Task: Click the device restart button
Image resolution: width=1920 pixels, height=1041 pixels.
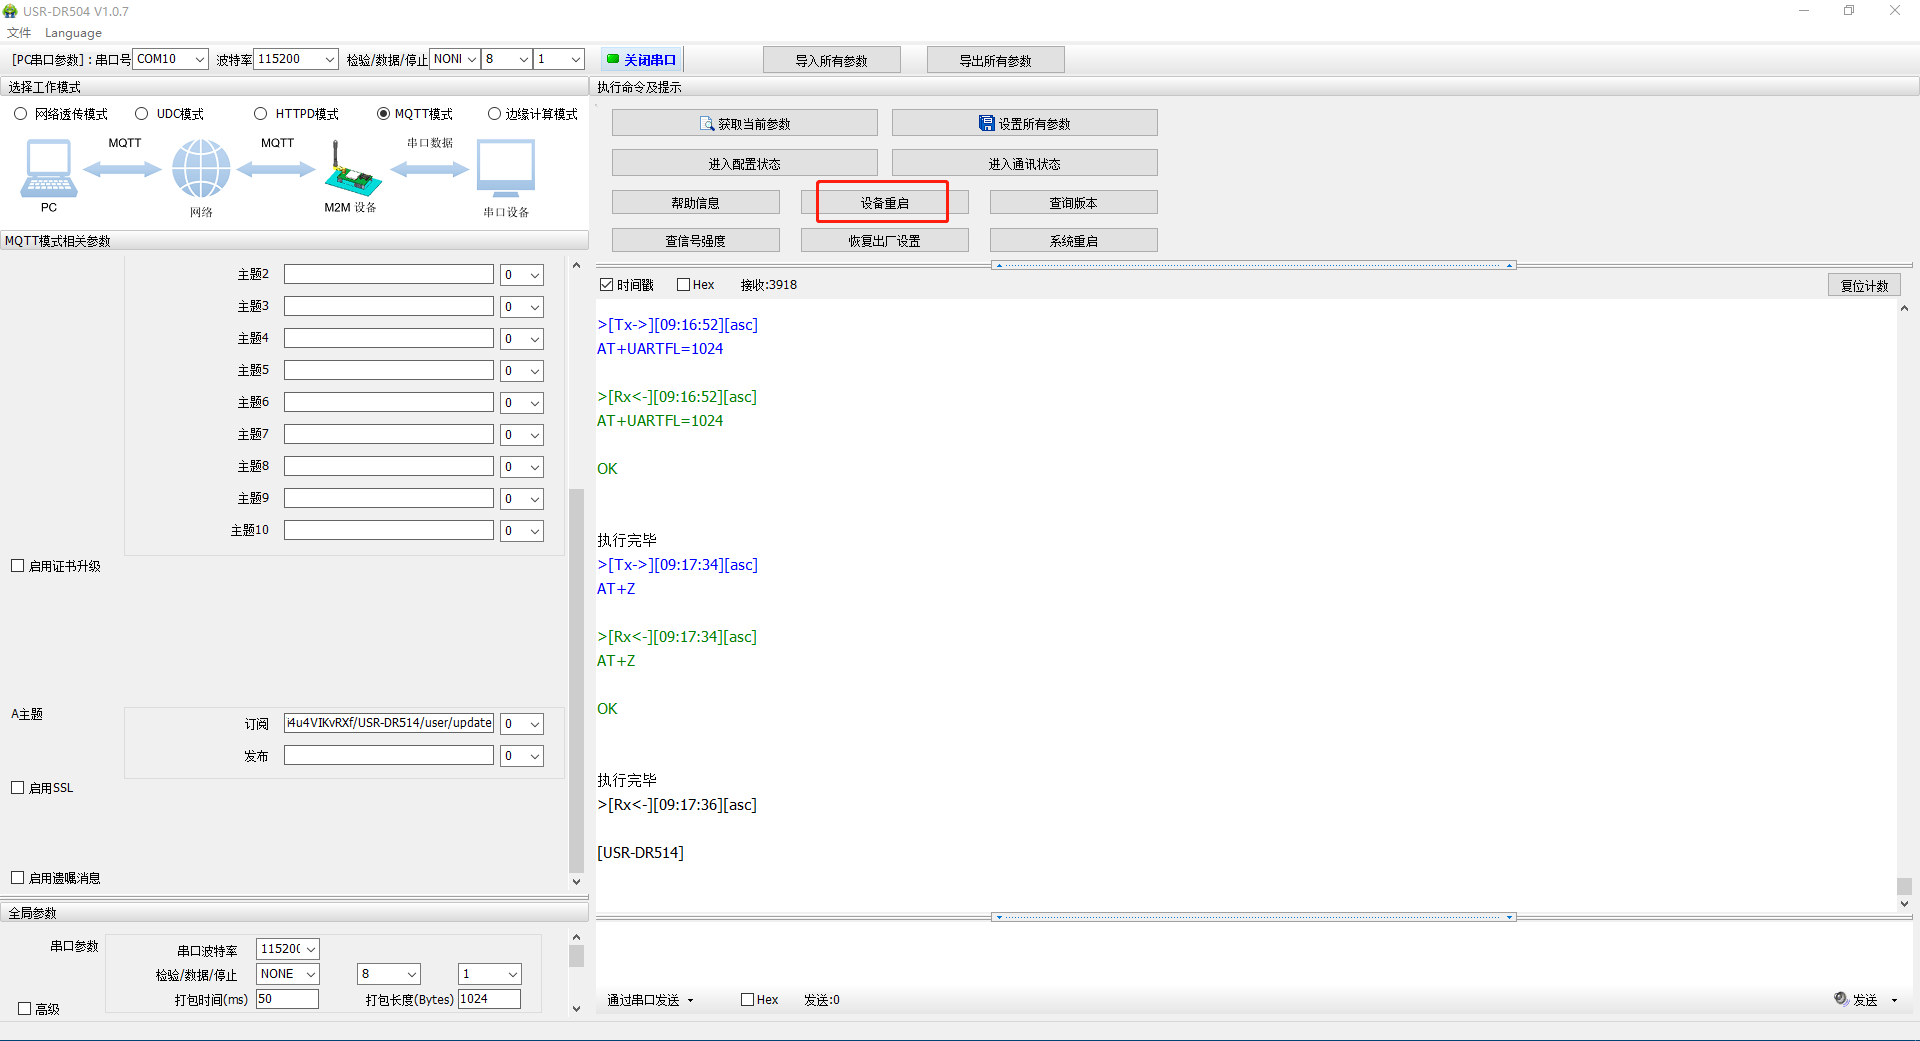Action: click(884, 203)
